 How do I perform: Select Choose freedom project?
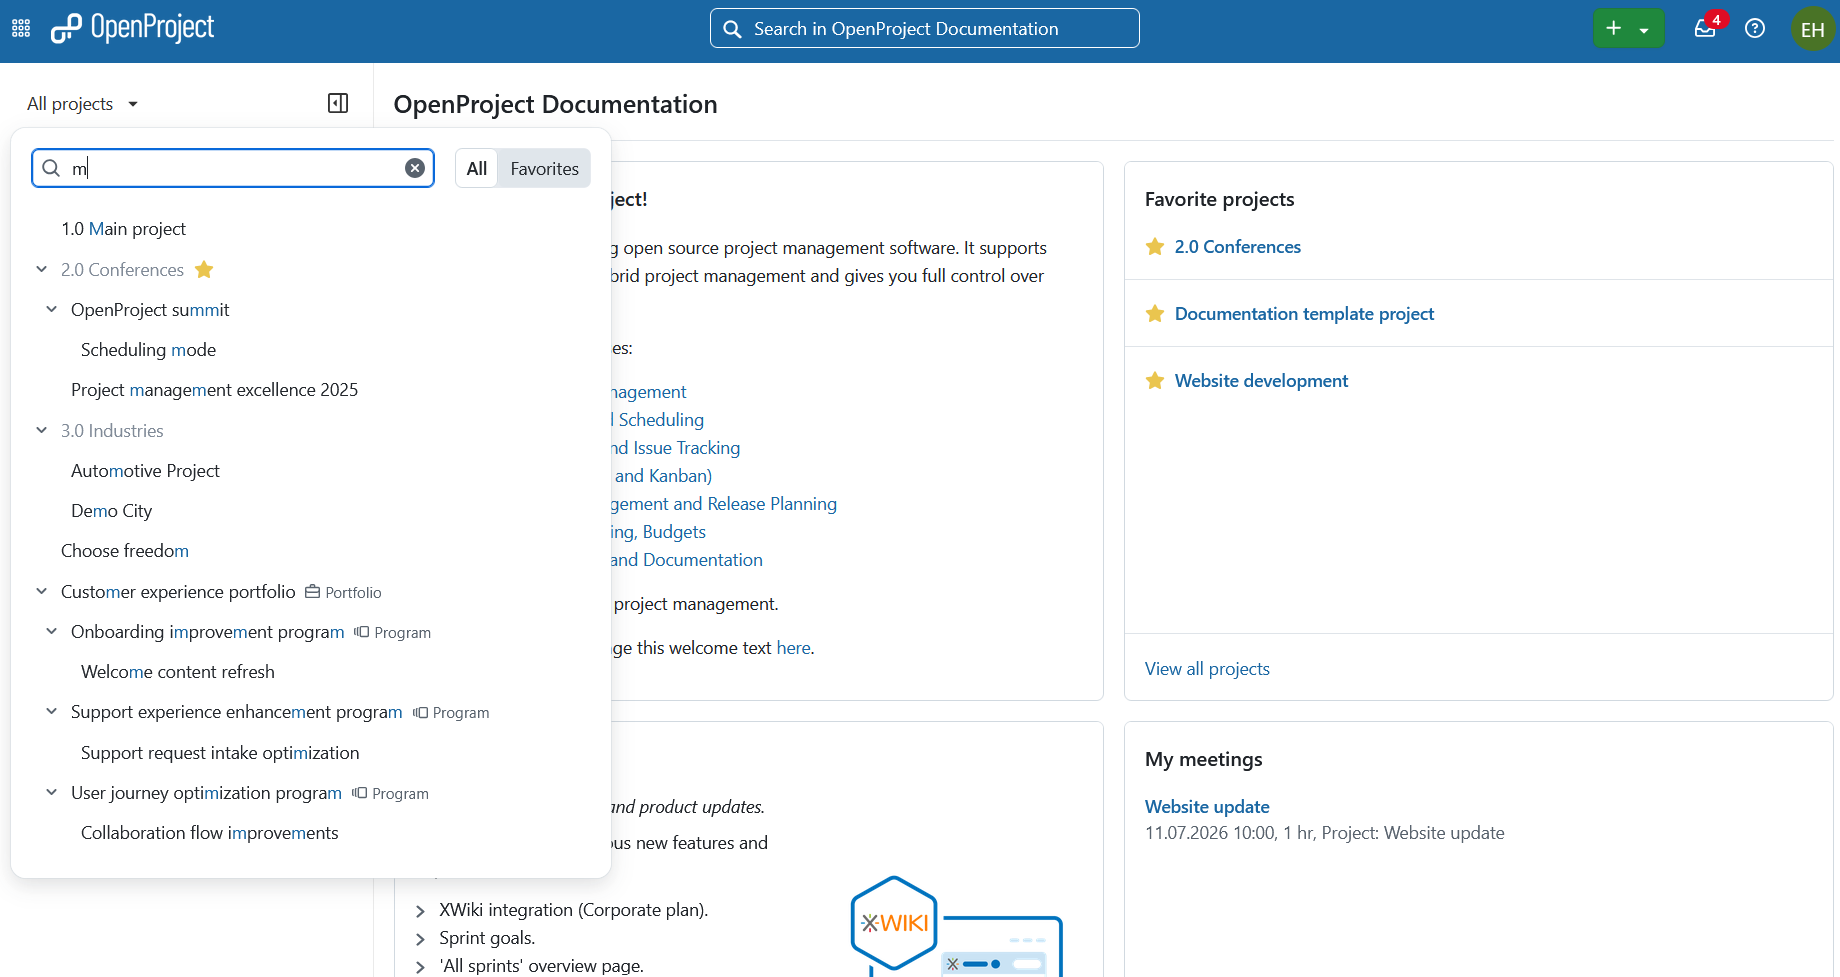click(124, 551)
